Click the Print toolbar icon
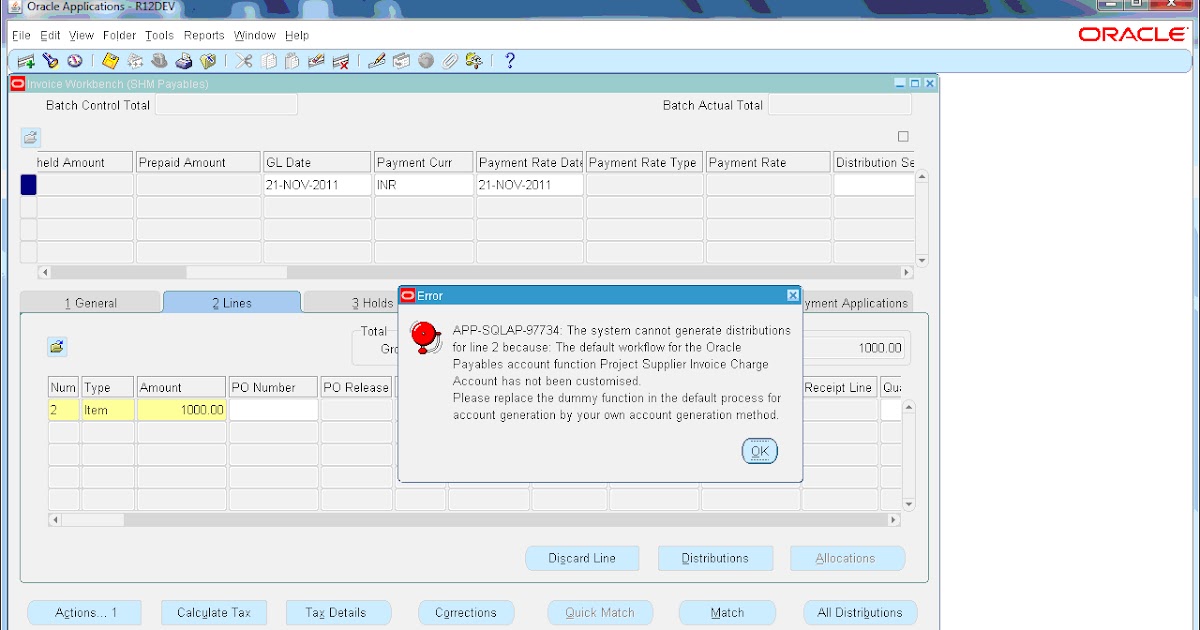The height and width of the screenshot is (630, 1200). (x=184, y=61)
